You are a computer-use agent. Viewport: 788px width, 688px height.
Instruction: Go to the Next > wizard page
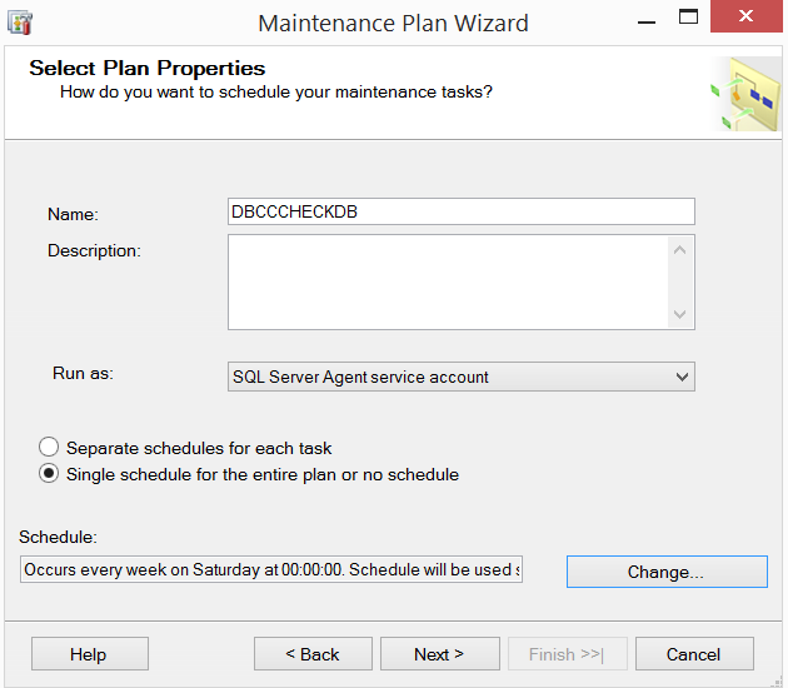(440, 654)
